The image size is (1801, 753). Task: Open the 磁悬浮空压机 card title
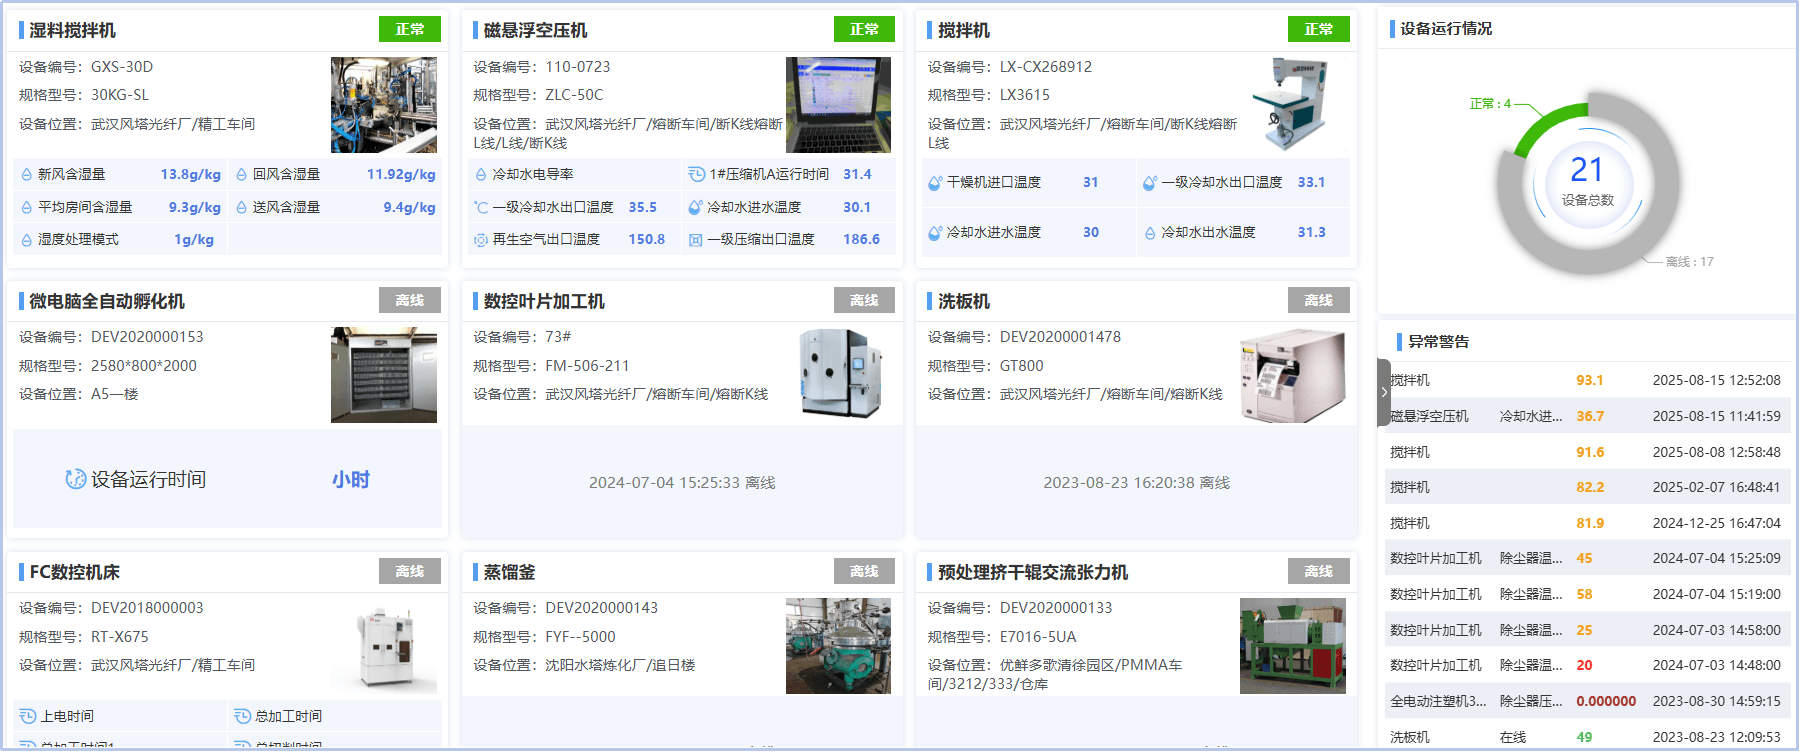535,30
